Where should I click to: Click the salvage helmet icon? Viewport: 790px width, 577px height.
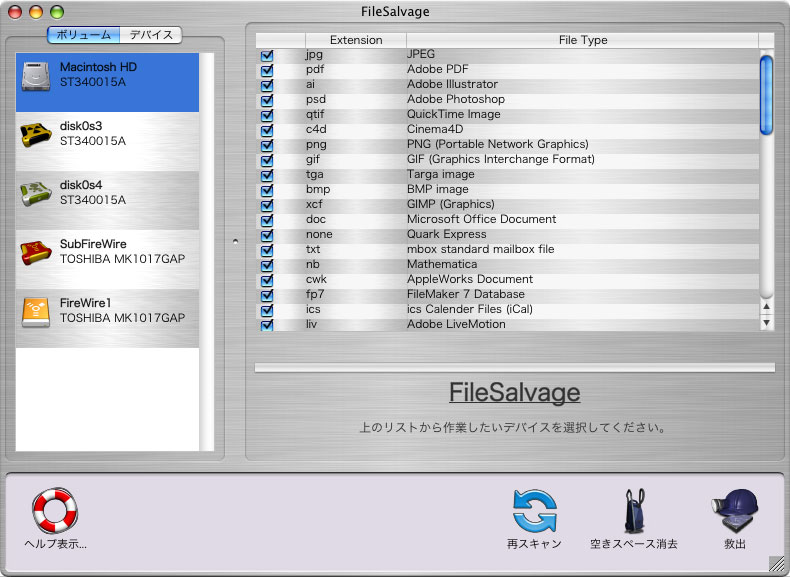[x=735, y=511]
